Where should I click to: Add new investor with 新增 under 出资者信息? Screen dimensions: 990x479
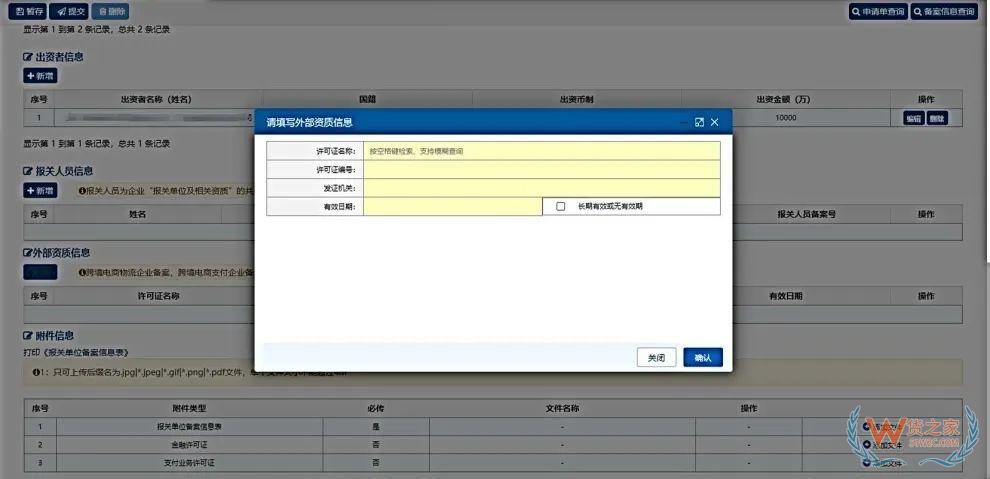[40, 76]
